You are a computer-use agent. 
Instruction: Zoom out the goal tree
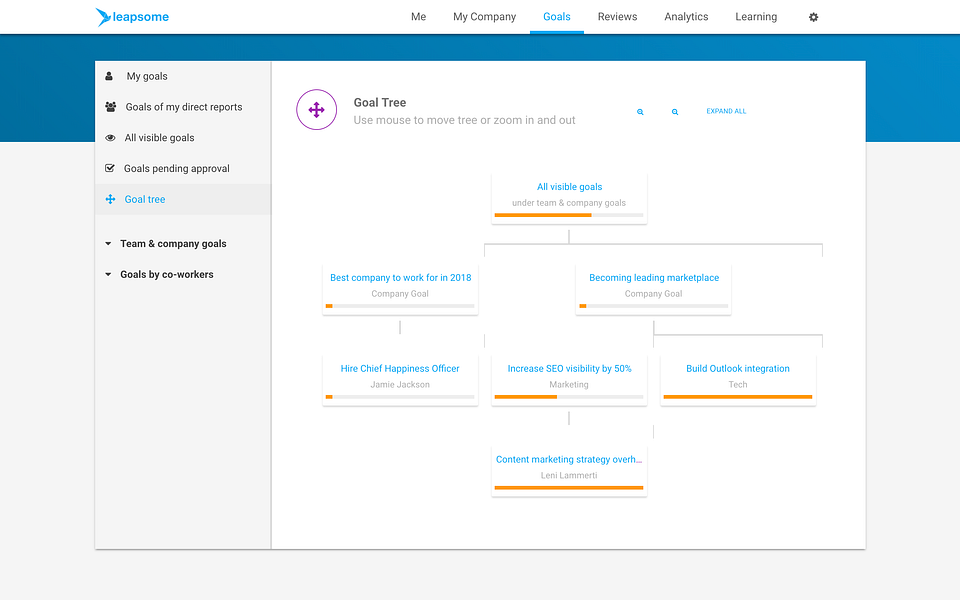click(x=640, y=111)
